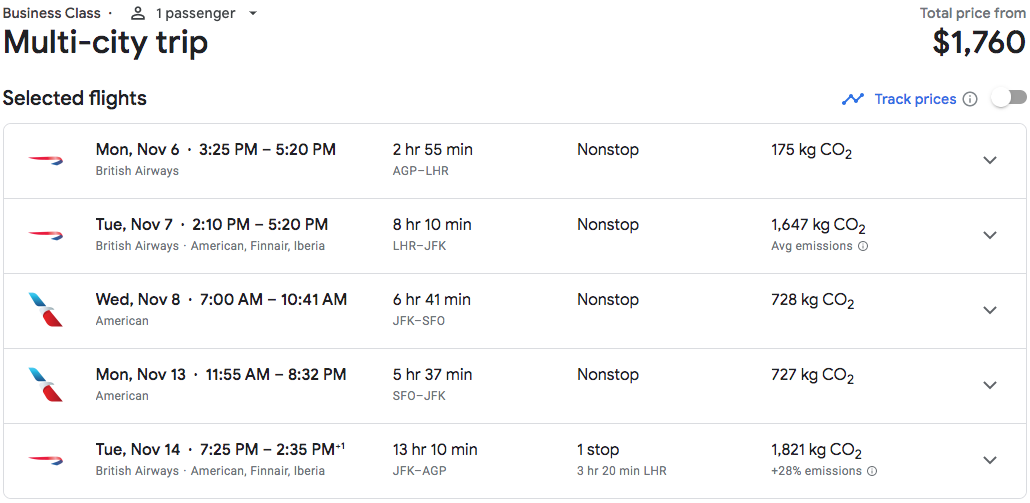Click British Airways logo on JFK–AGP flight
Viewport: 1030px width, 503px height.
[x=45, y=460]
